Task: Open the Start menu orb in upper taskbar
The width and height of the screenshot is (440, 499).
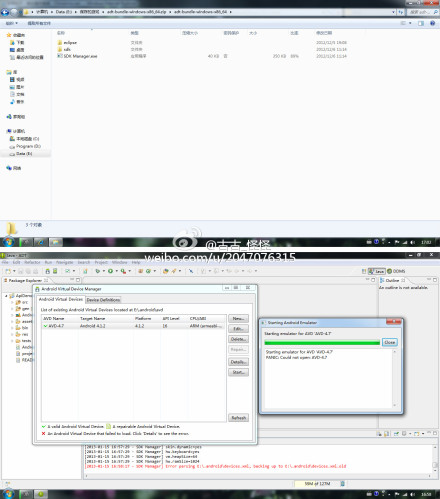Action: 8,242
